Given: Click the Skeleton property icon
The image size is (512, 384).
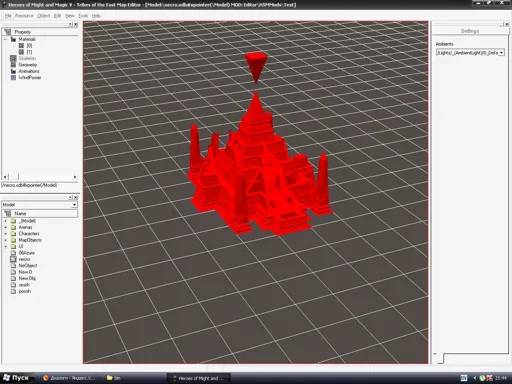Looking at the screenshot, I should pyautogui.click(x=13, y=58).
